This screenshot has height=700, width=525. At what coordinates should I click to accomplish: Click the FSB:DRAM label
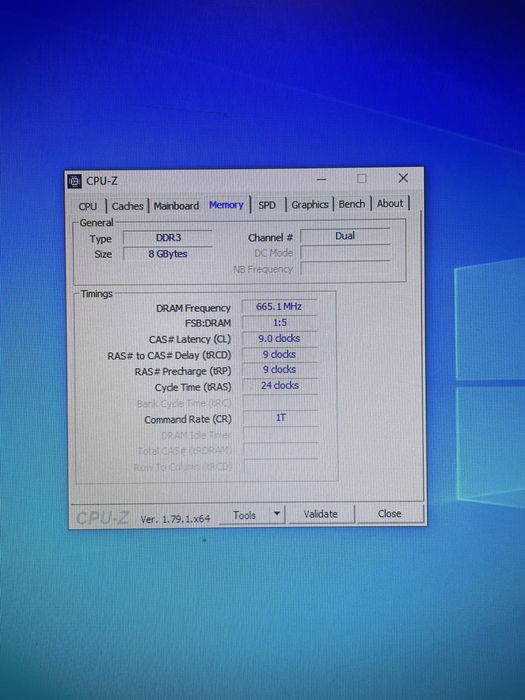(208, 323)
